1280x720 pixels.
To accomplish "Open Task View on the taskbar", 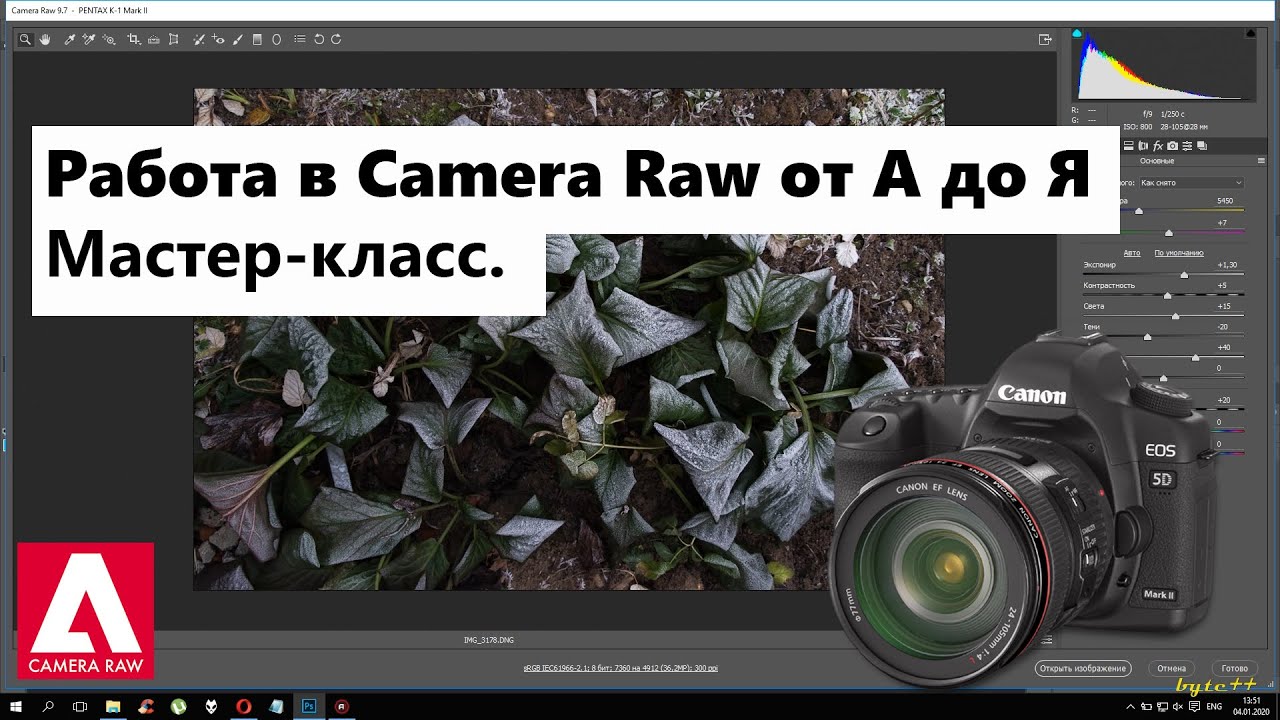I will click(x=80, y=706).
